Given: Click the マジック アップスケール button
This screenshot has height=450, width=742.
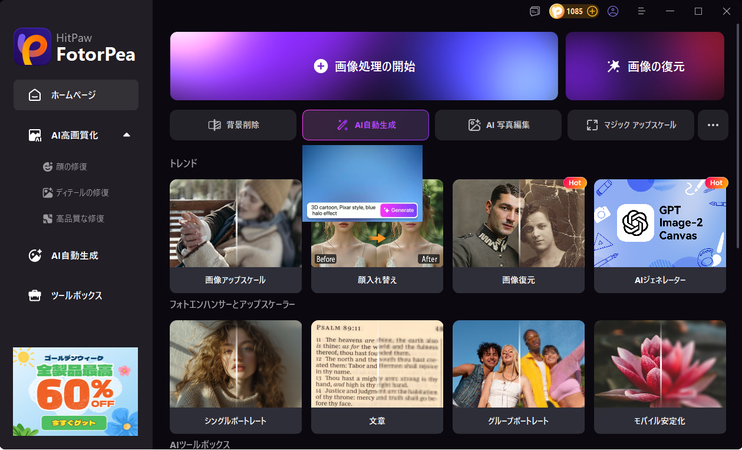Looking at the screenshot, I should pos(631,125).
